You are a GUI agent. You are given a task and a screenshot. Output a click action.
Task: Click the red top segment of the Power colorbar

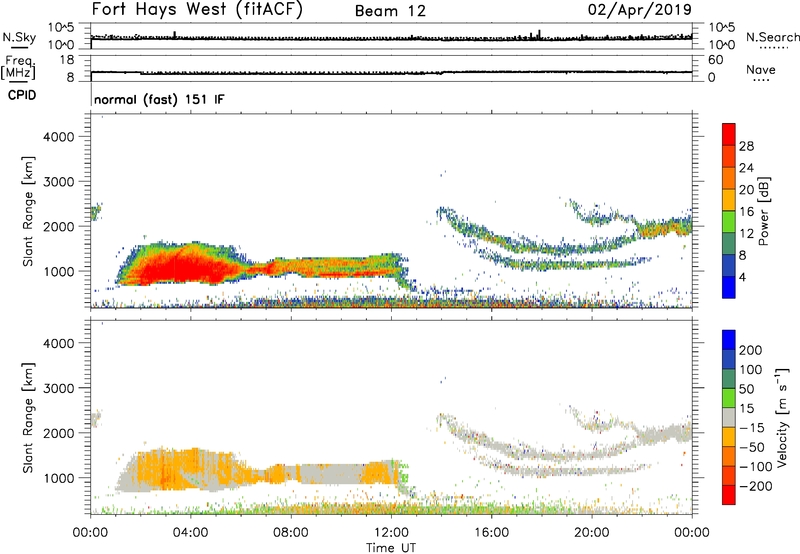click(x=729, y=134)
